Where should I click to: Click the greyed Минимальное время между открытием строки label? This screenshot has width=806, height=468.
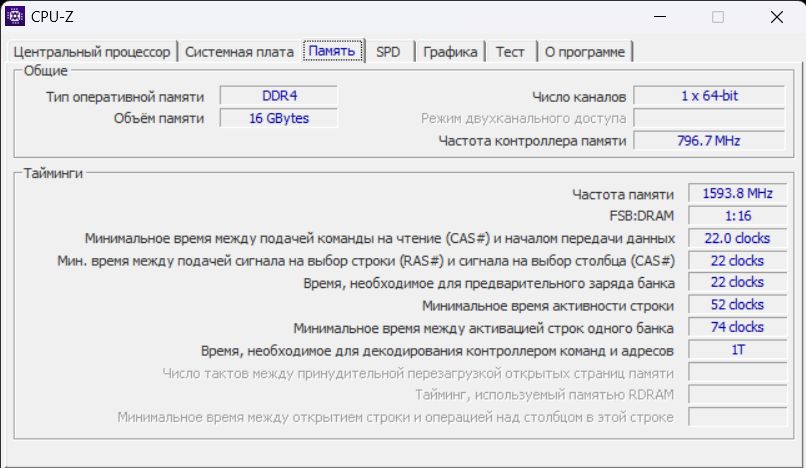(x=395, y=417)
